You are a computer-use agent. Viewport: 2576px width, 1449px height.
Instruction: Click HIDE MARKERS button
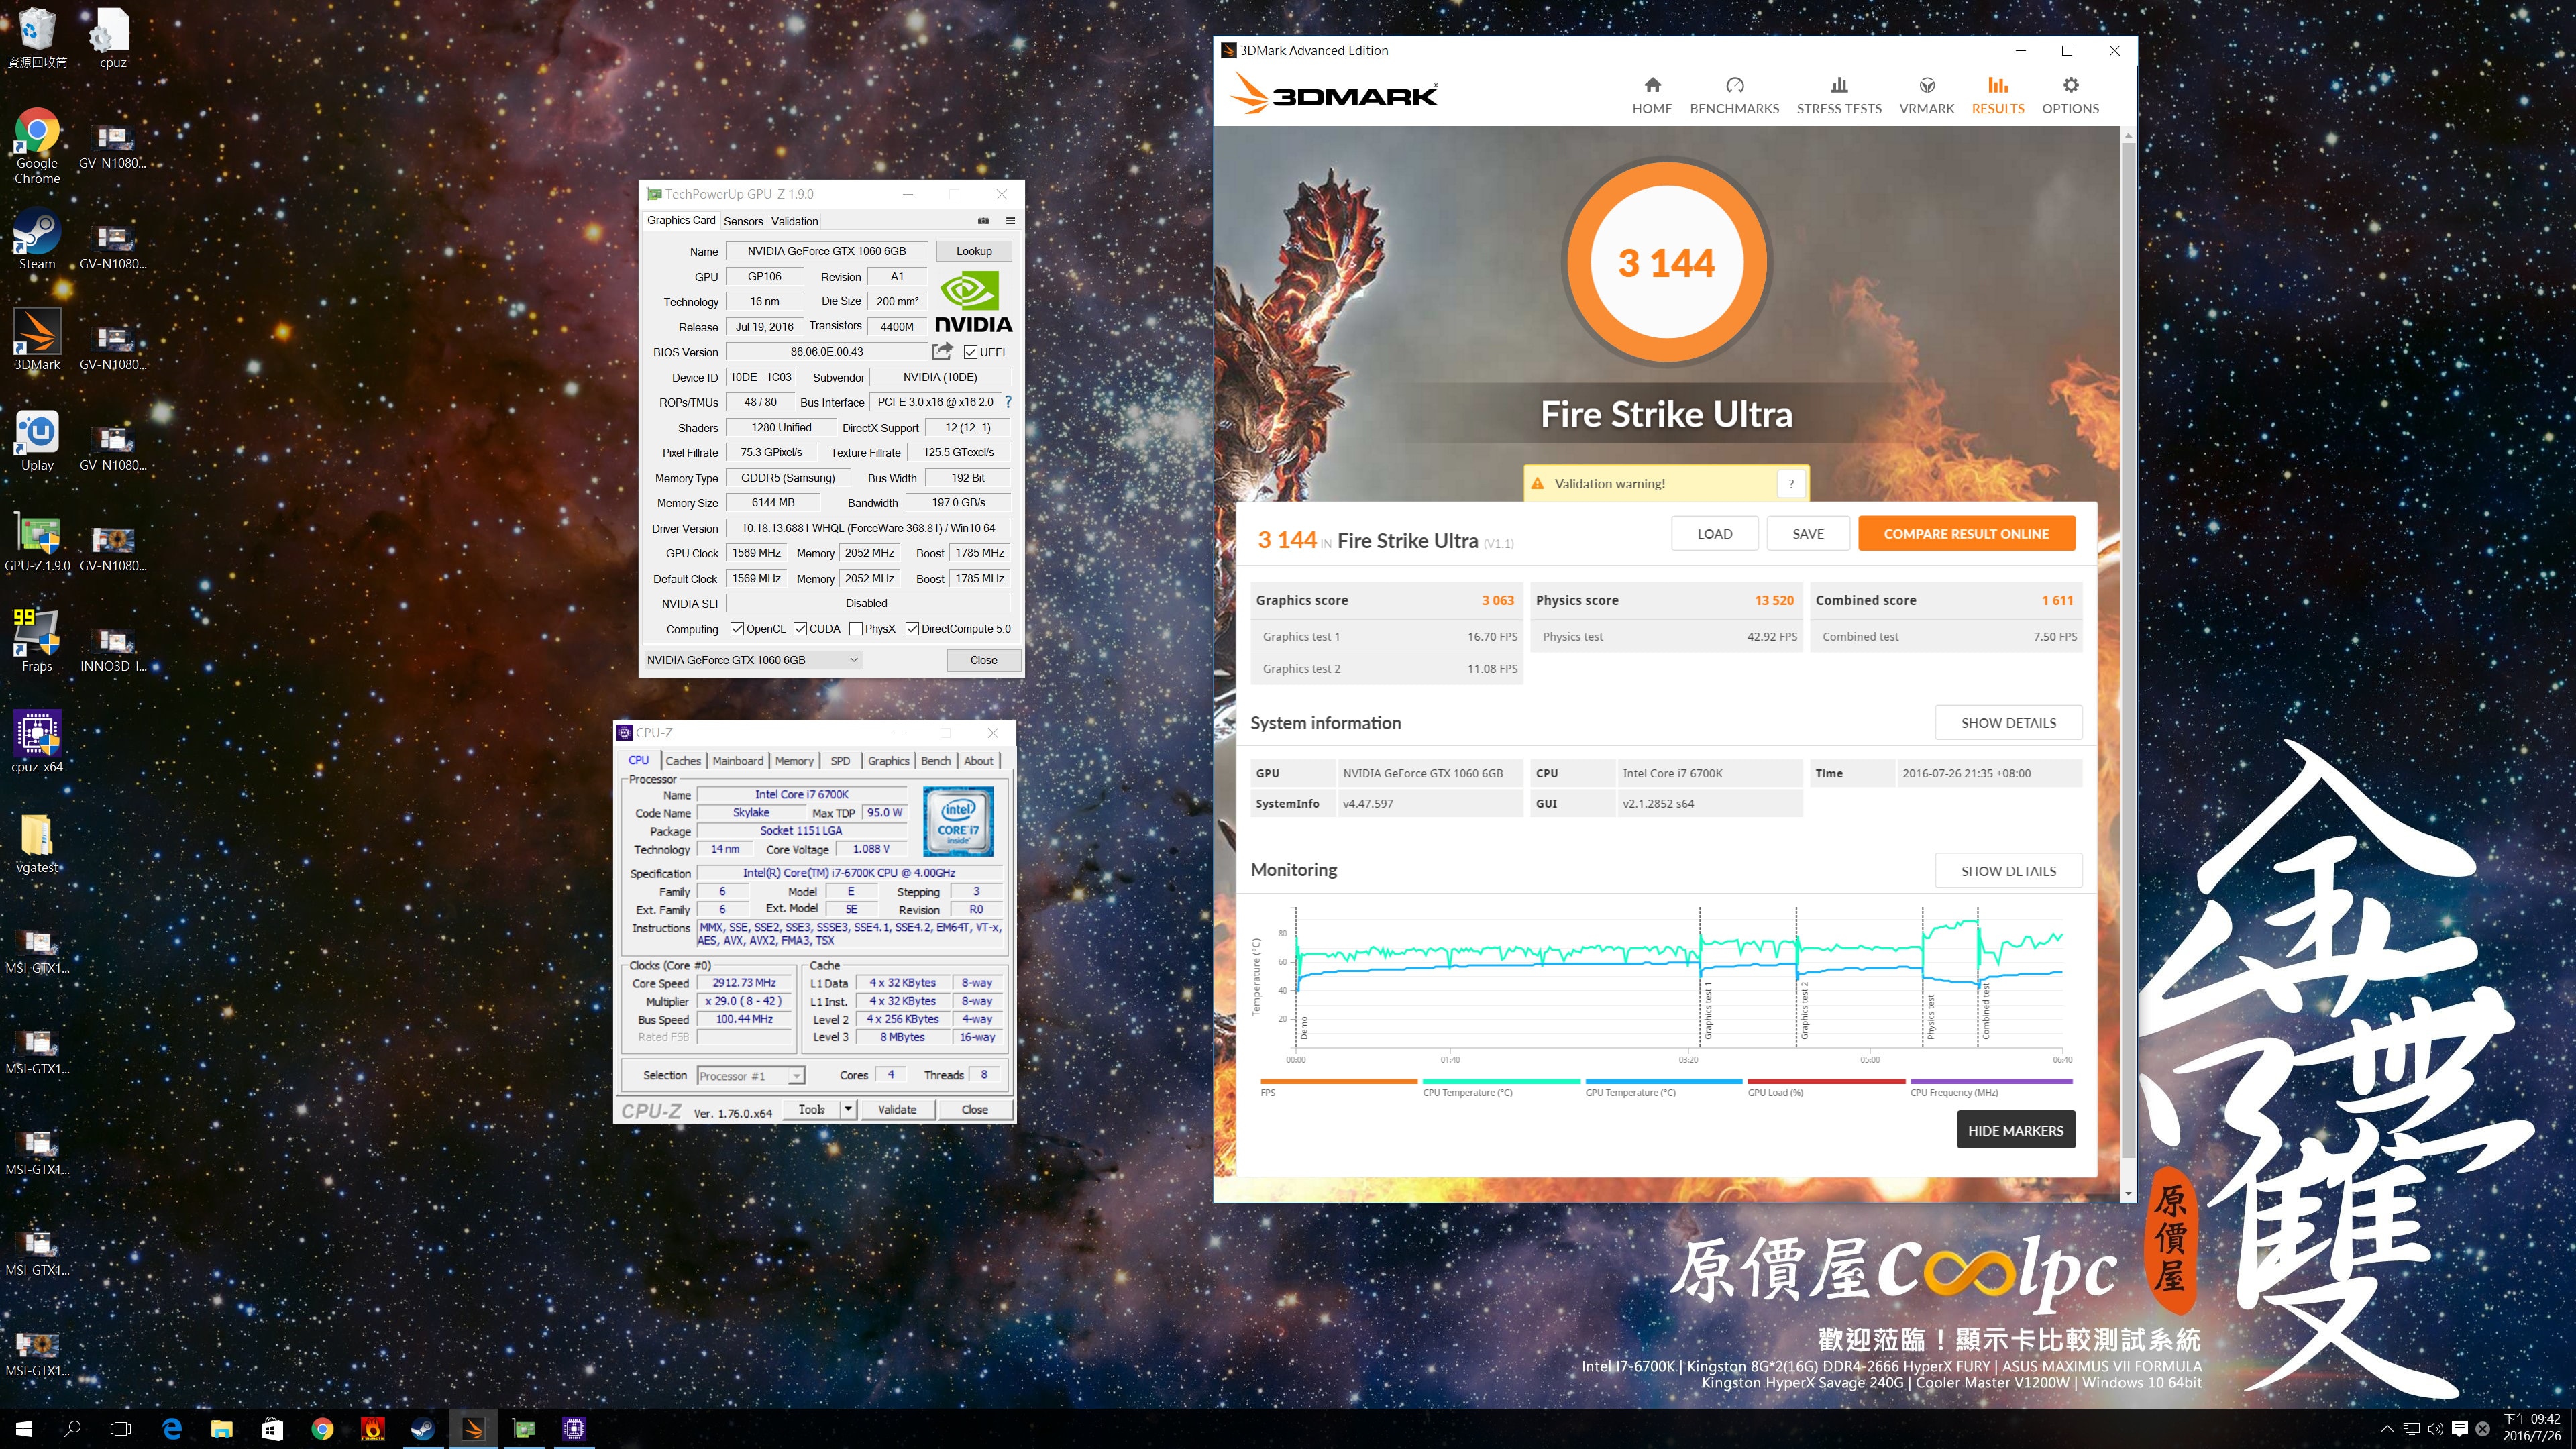[x=2015, y=1131]
